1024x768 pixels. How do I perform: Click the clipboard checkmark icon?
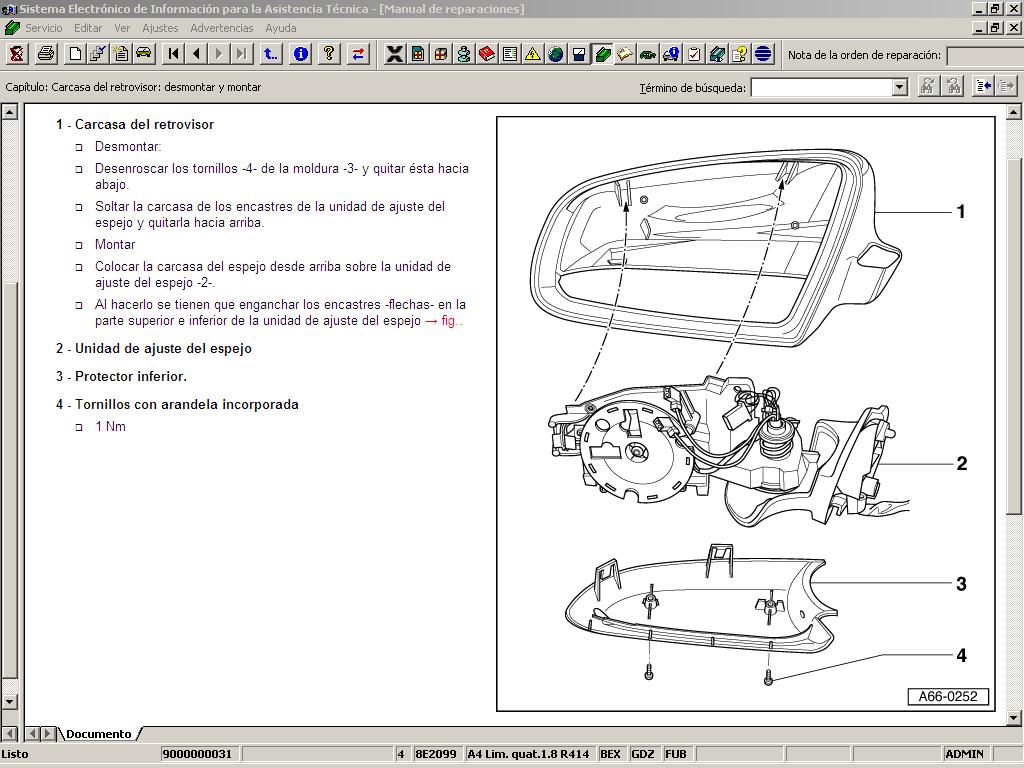pos(694,54)
